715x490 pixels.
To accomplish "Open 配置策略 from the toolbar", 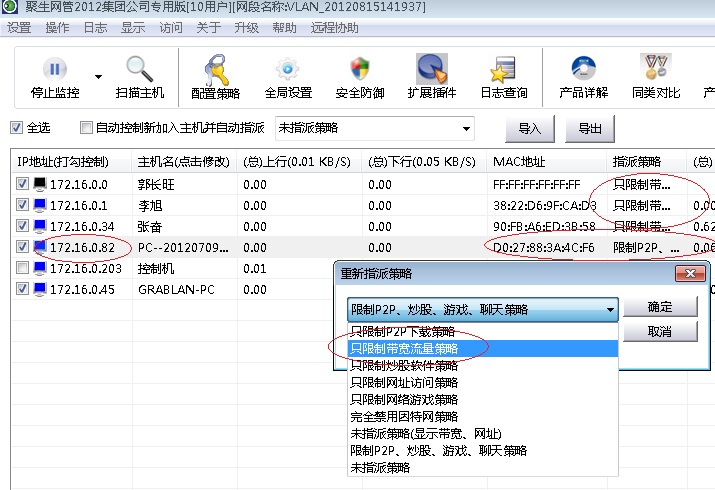I will (x=215, y=70).
